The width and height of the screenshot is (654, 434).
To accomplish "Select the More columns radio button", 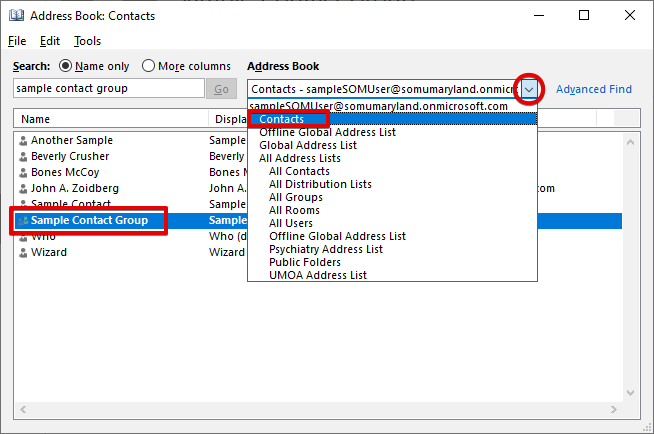I will pos(149,66).
